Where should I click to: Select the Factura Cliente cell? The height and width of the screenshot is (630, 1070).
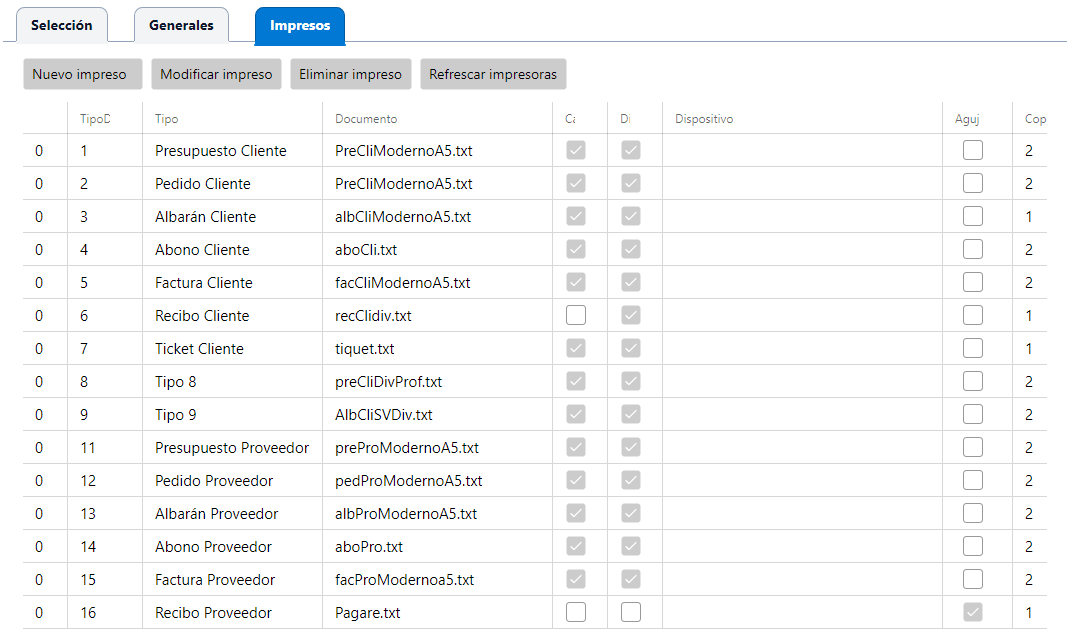[232, 283]
